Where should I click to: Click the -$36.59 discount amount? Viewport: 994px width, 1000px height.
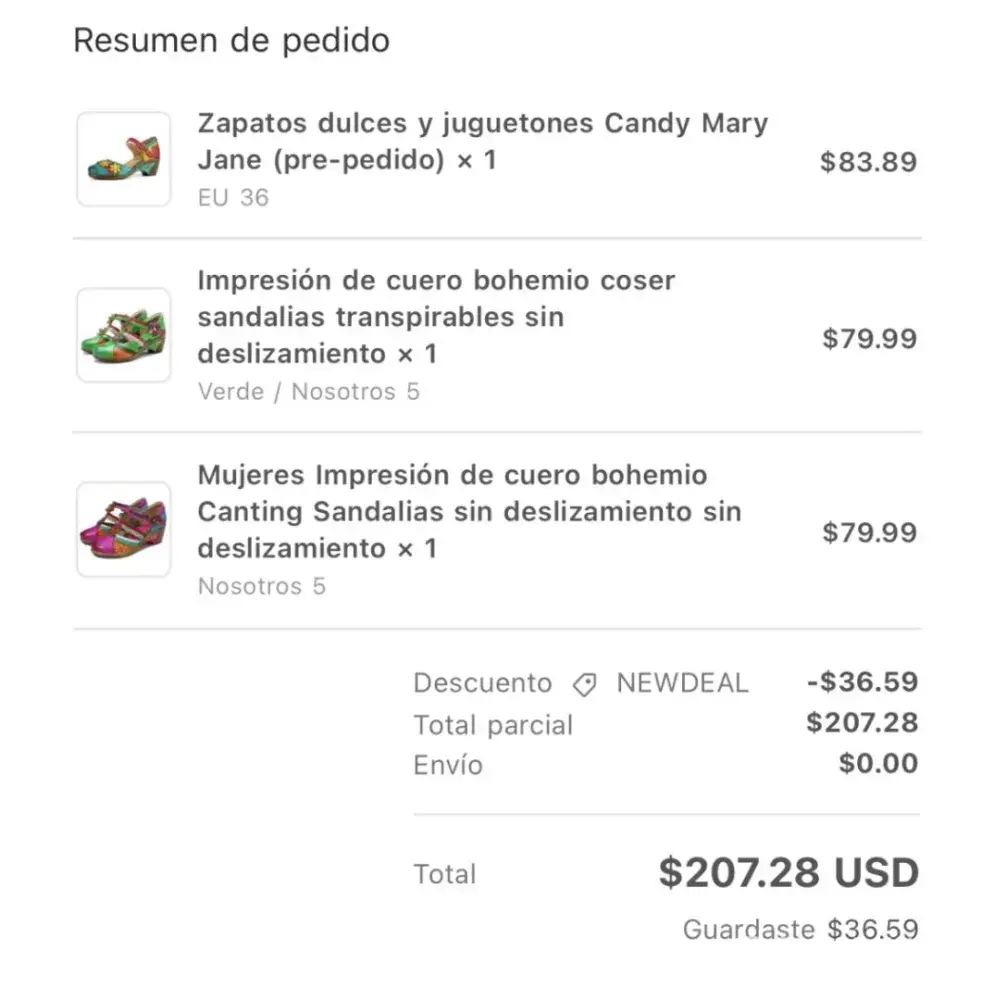[x=862, y=683]
